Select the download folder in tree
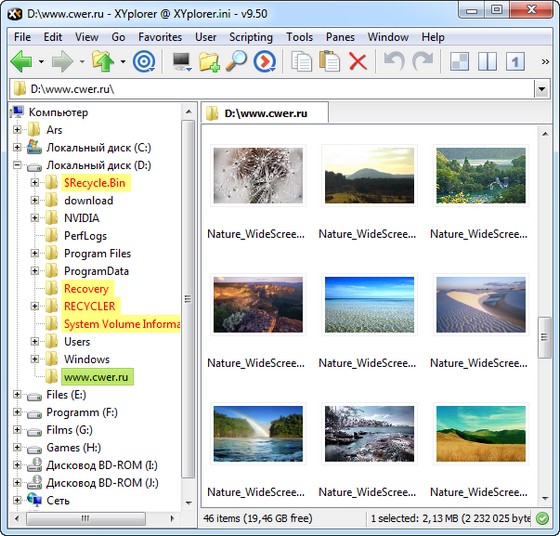The height and width of the screenshot is (536, 560). [x=89, y=200]
